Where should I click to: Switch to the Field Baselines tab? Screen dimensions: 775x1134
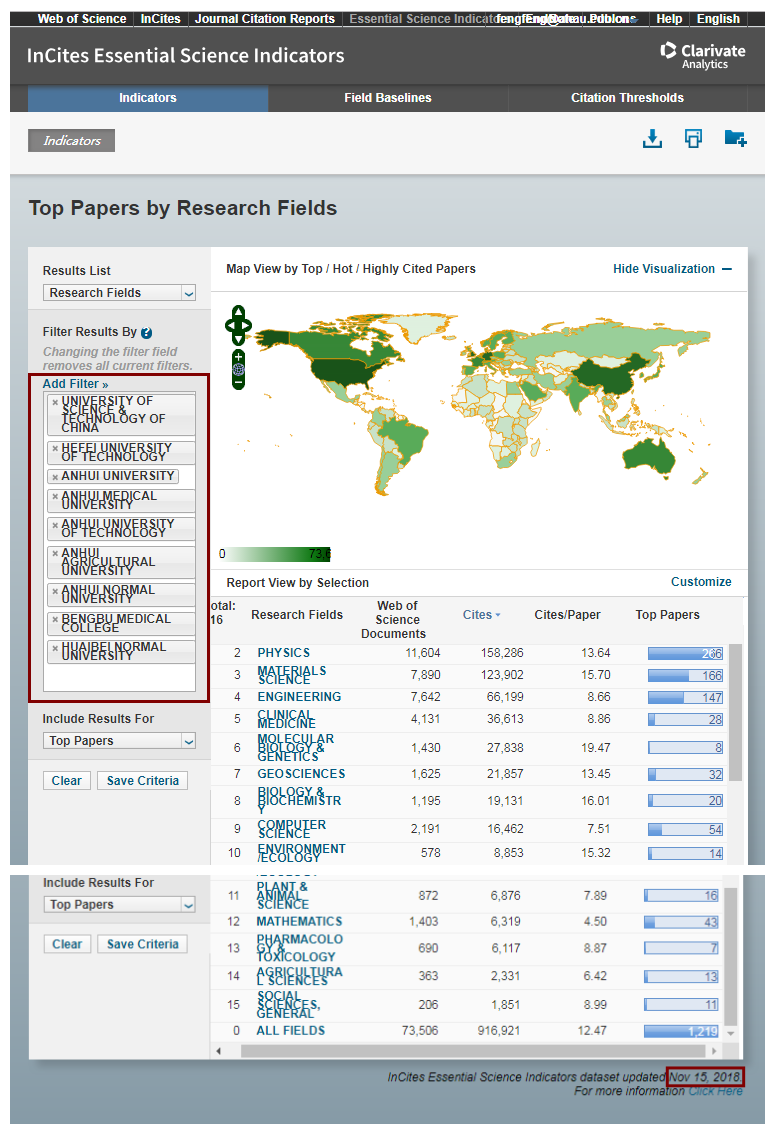tap(388, 98)
